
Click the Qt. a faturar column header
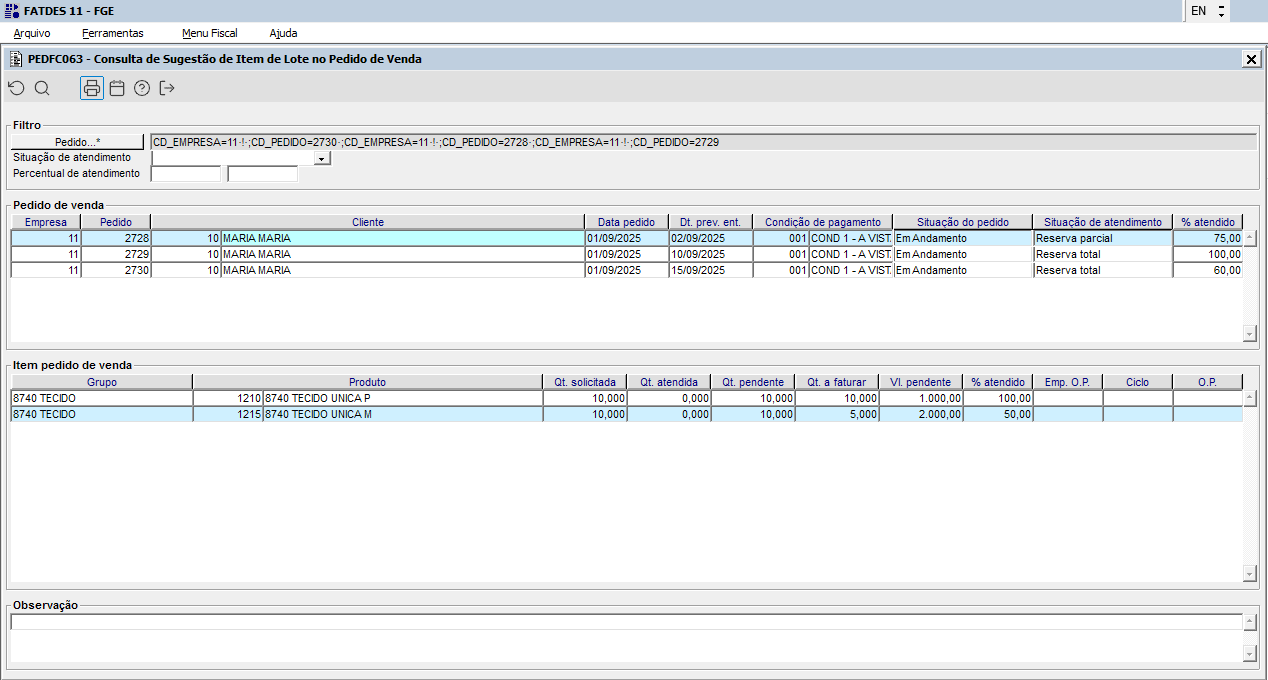point(838,382)
